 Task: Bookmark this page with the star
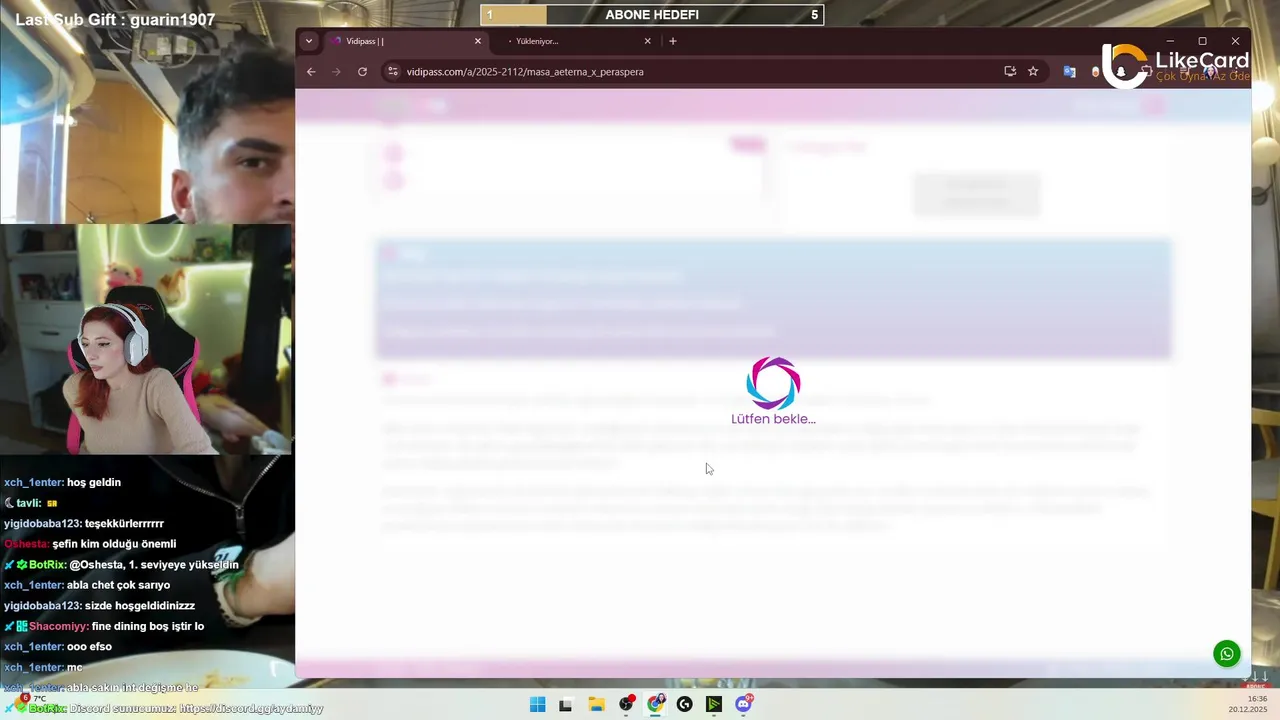pos(1033,72)
